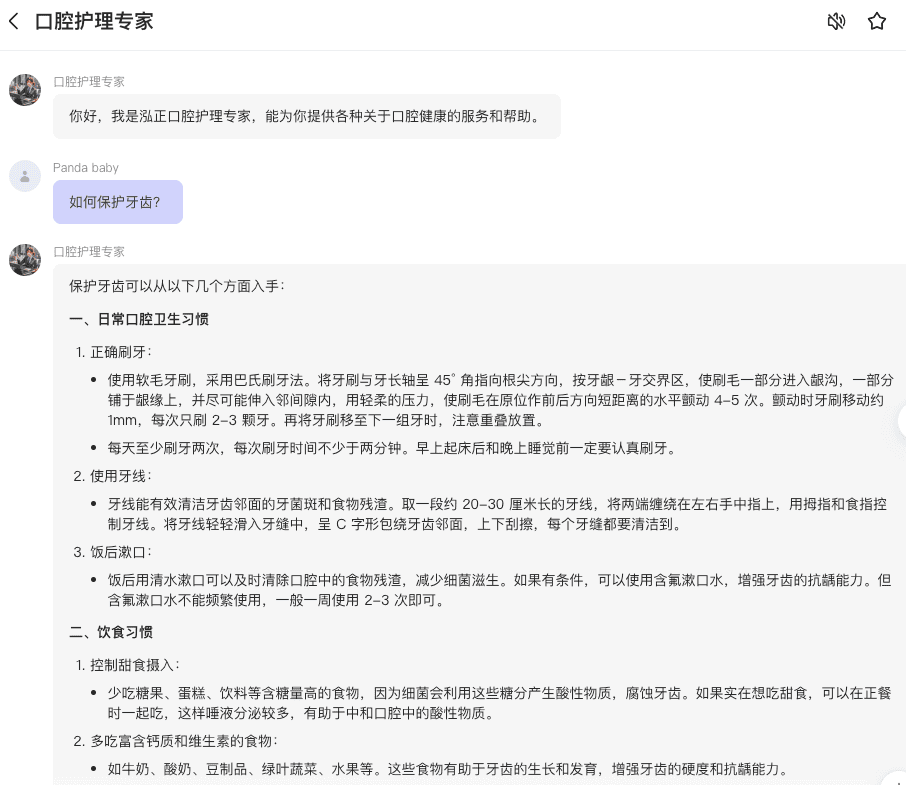The width and height of the screenshot is (906, 785).
Task: Click the 口腔护理专家 page title
Action: coord(94,21)
